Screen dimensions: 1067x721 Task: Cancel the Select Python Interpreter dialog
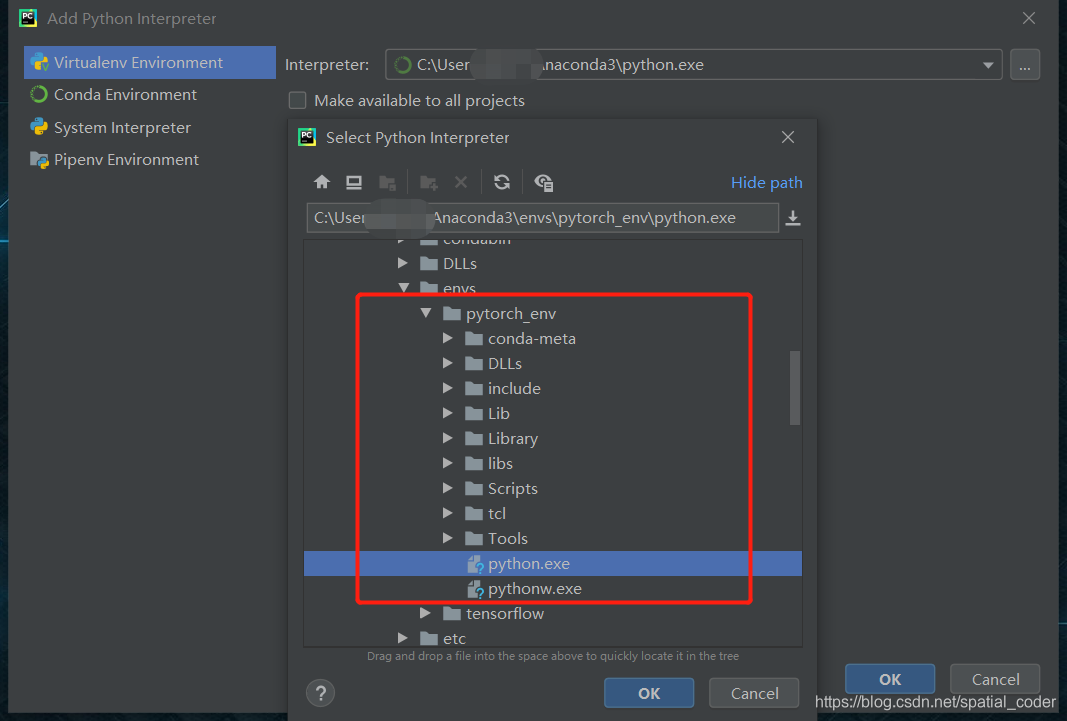754,693
